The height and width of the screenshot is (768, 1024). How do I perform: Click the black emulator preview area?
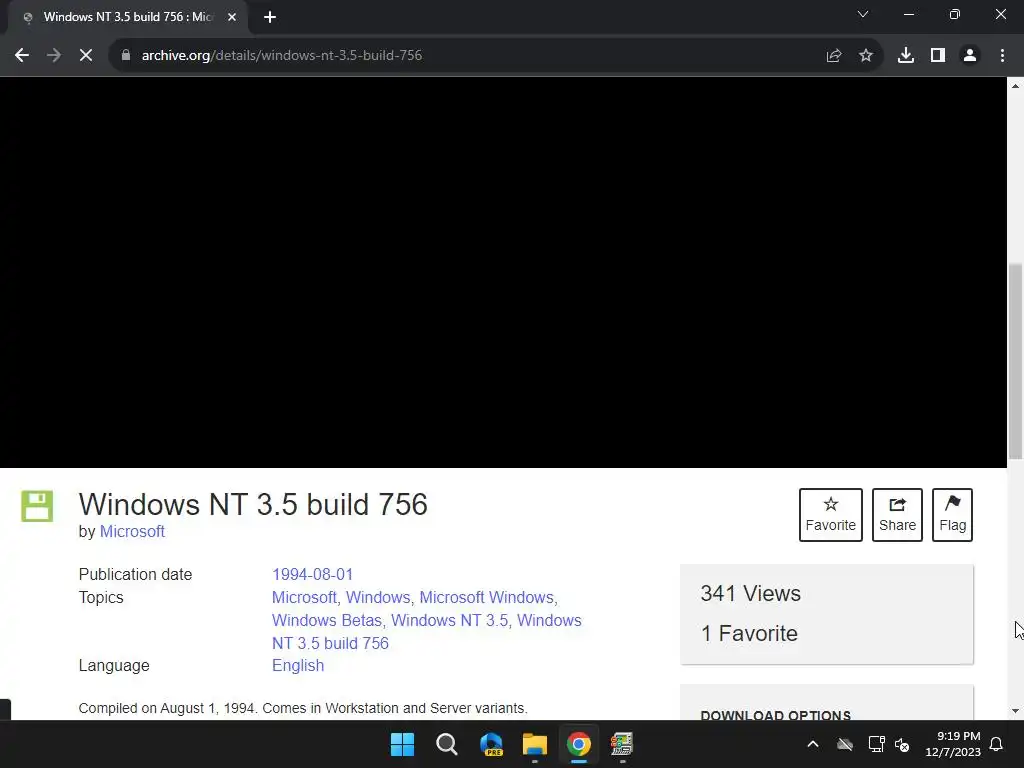pyautogui.click(x=504, y=272)
